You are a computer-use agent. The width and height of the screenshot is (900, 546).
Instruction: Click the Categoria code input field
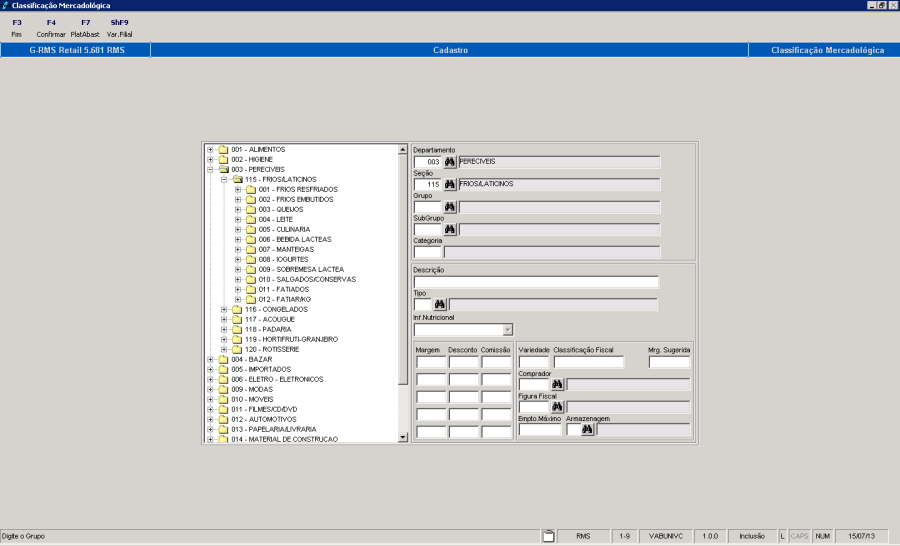(428, 252)
